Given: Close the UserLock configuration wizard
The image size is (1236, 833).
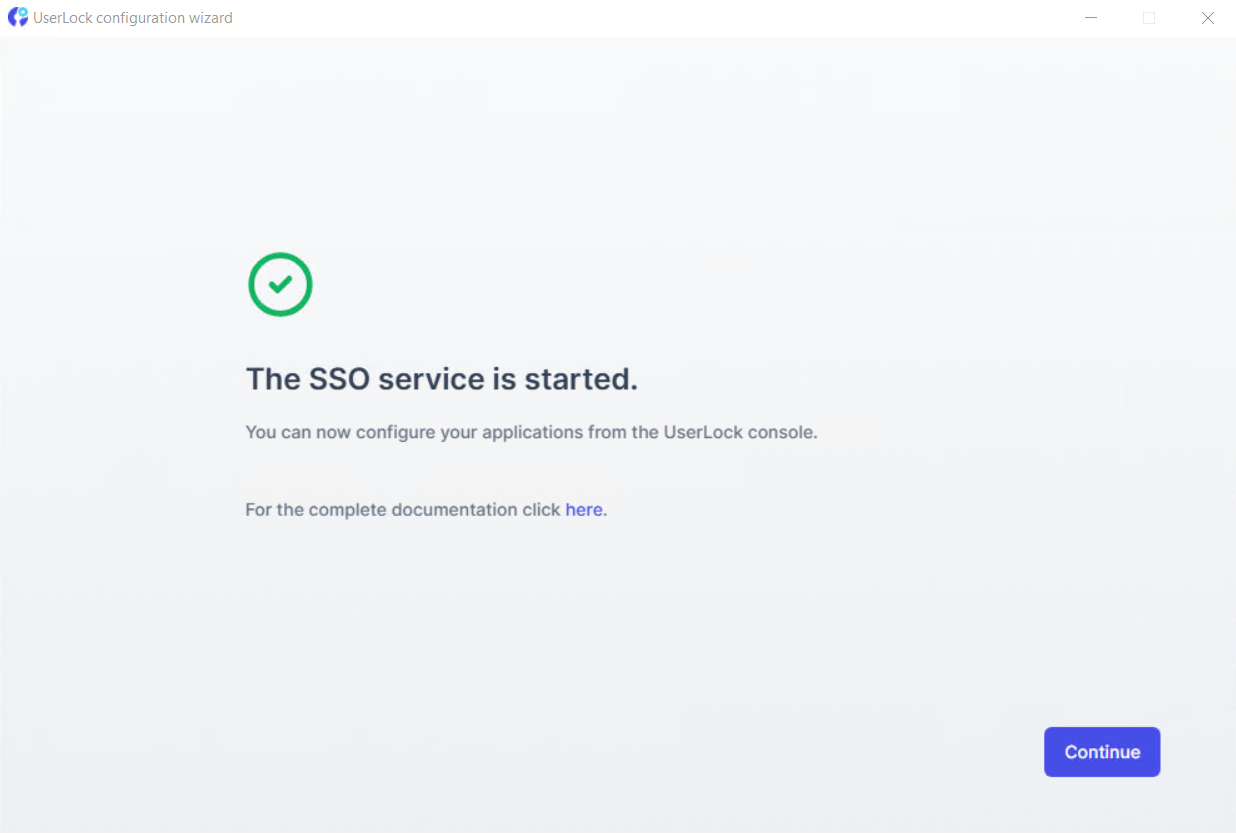Looking at the screenshot, I should [x=1207, y=18].
